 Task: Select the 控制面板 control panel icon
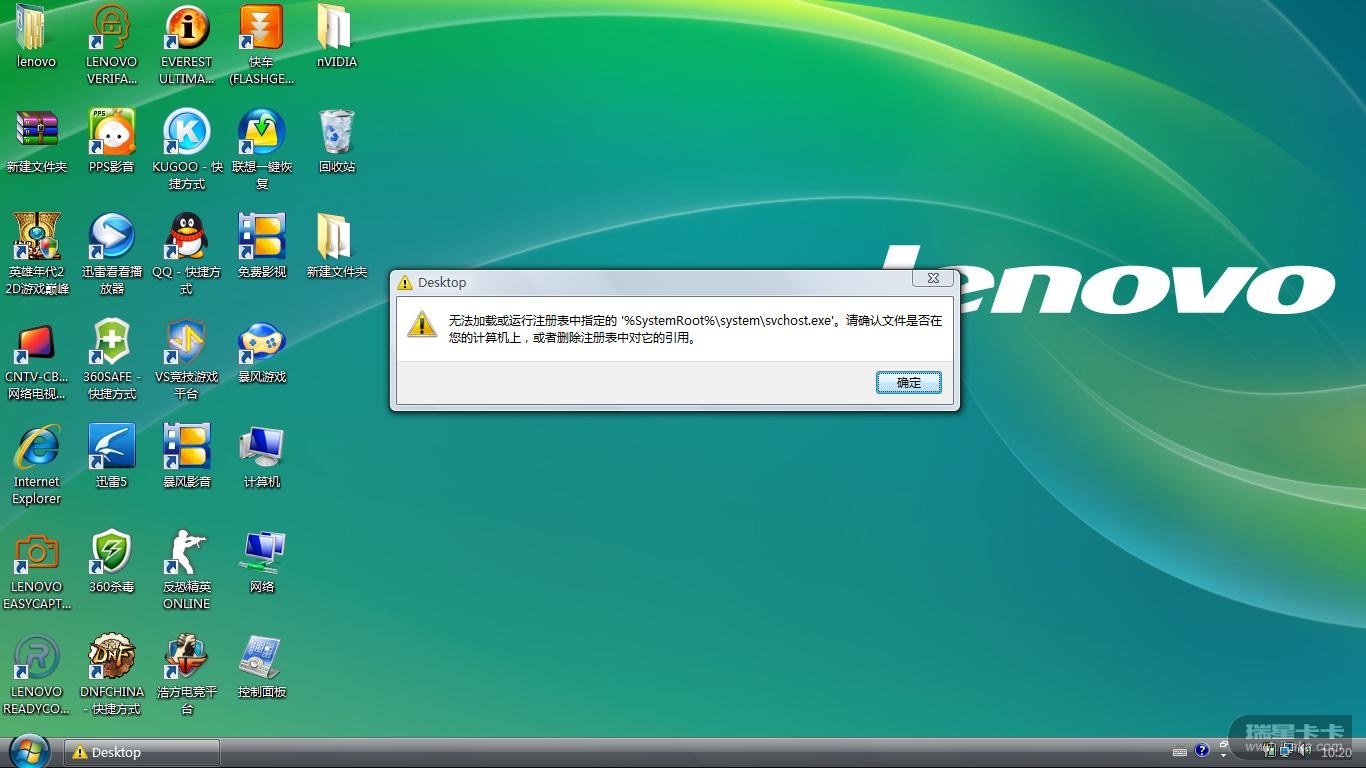262,657
